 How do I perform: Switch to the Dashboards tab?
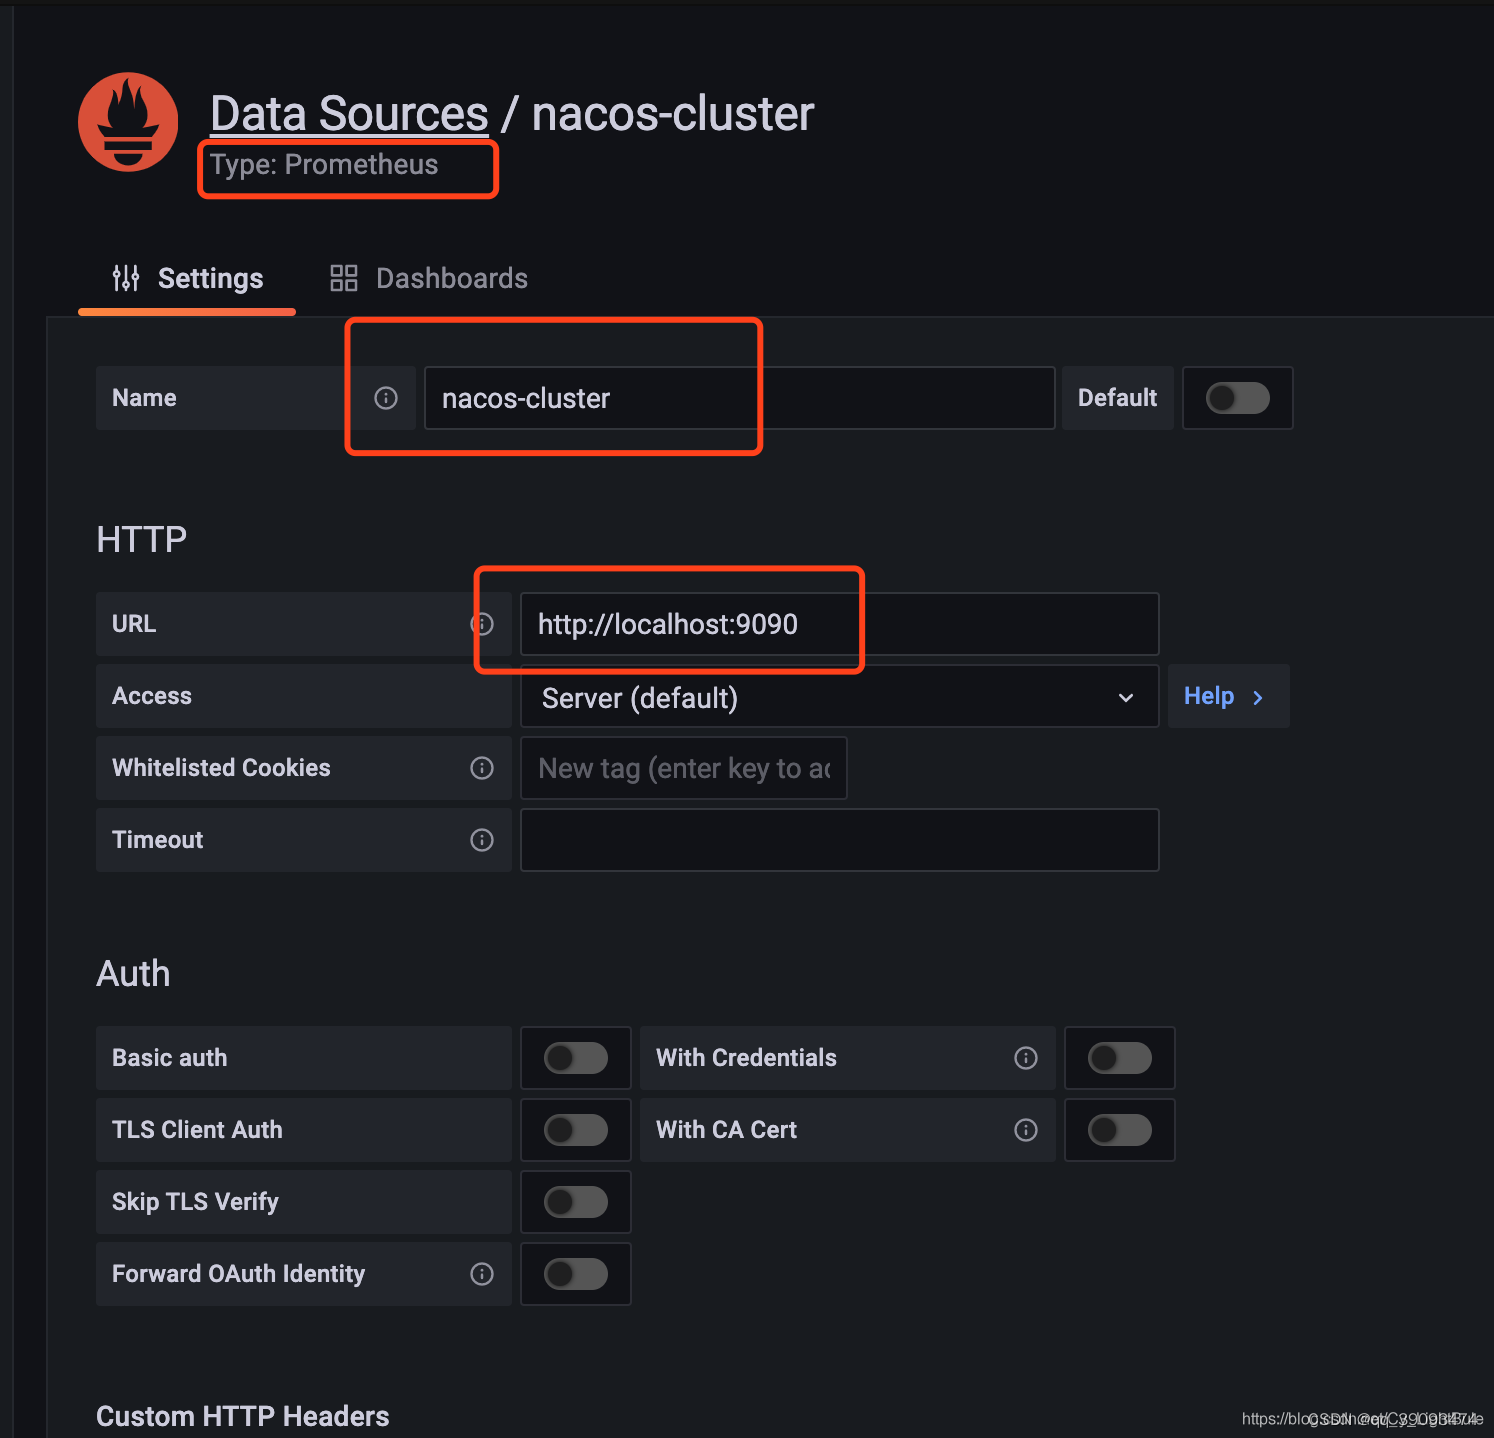(x=451, y=278)
